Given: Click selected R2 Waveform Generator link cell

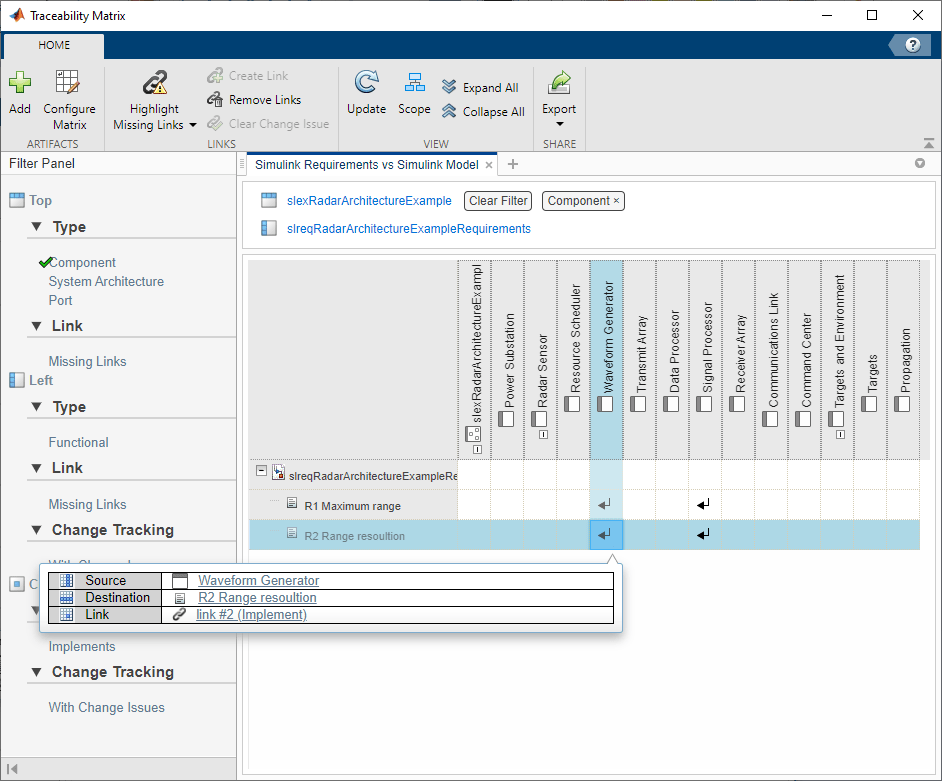Looking at the screenshot, I should point(606,534).
